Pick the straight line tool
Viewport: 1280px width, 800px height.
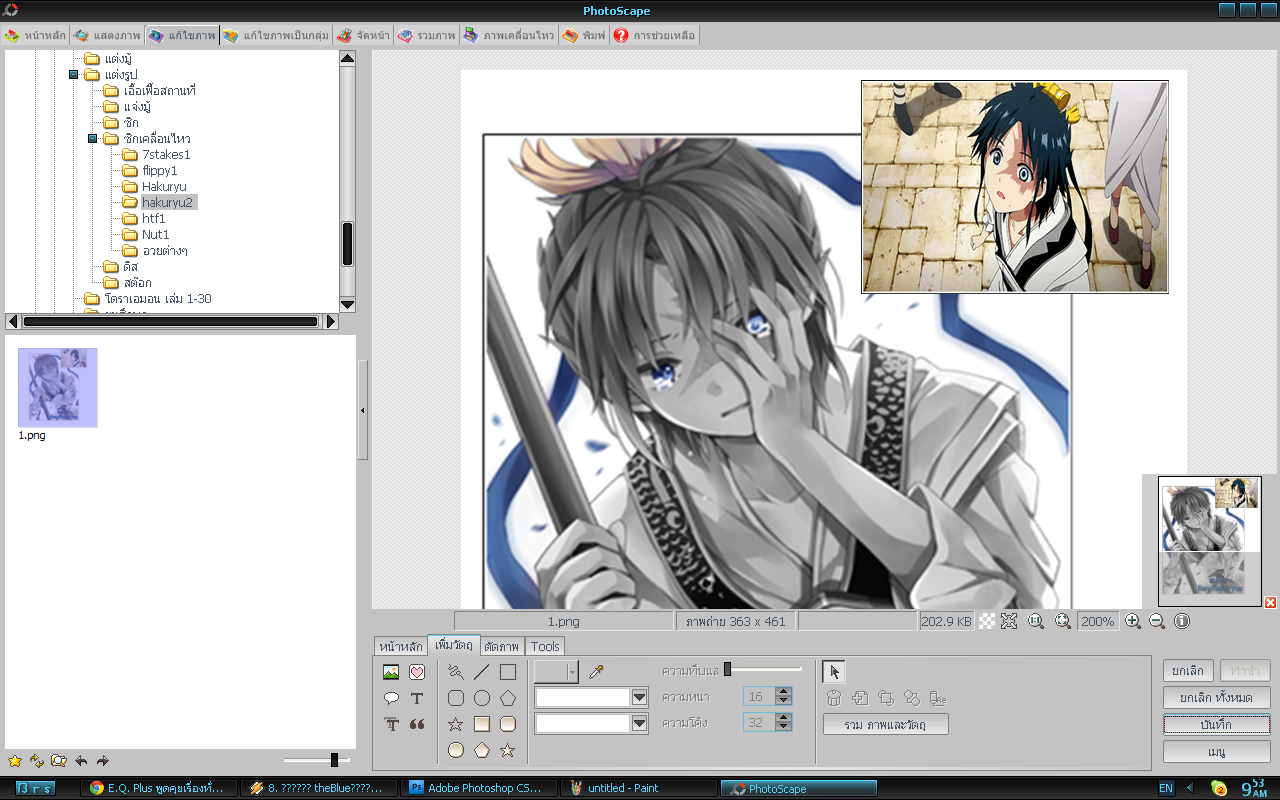482,672
